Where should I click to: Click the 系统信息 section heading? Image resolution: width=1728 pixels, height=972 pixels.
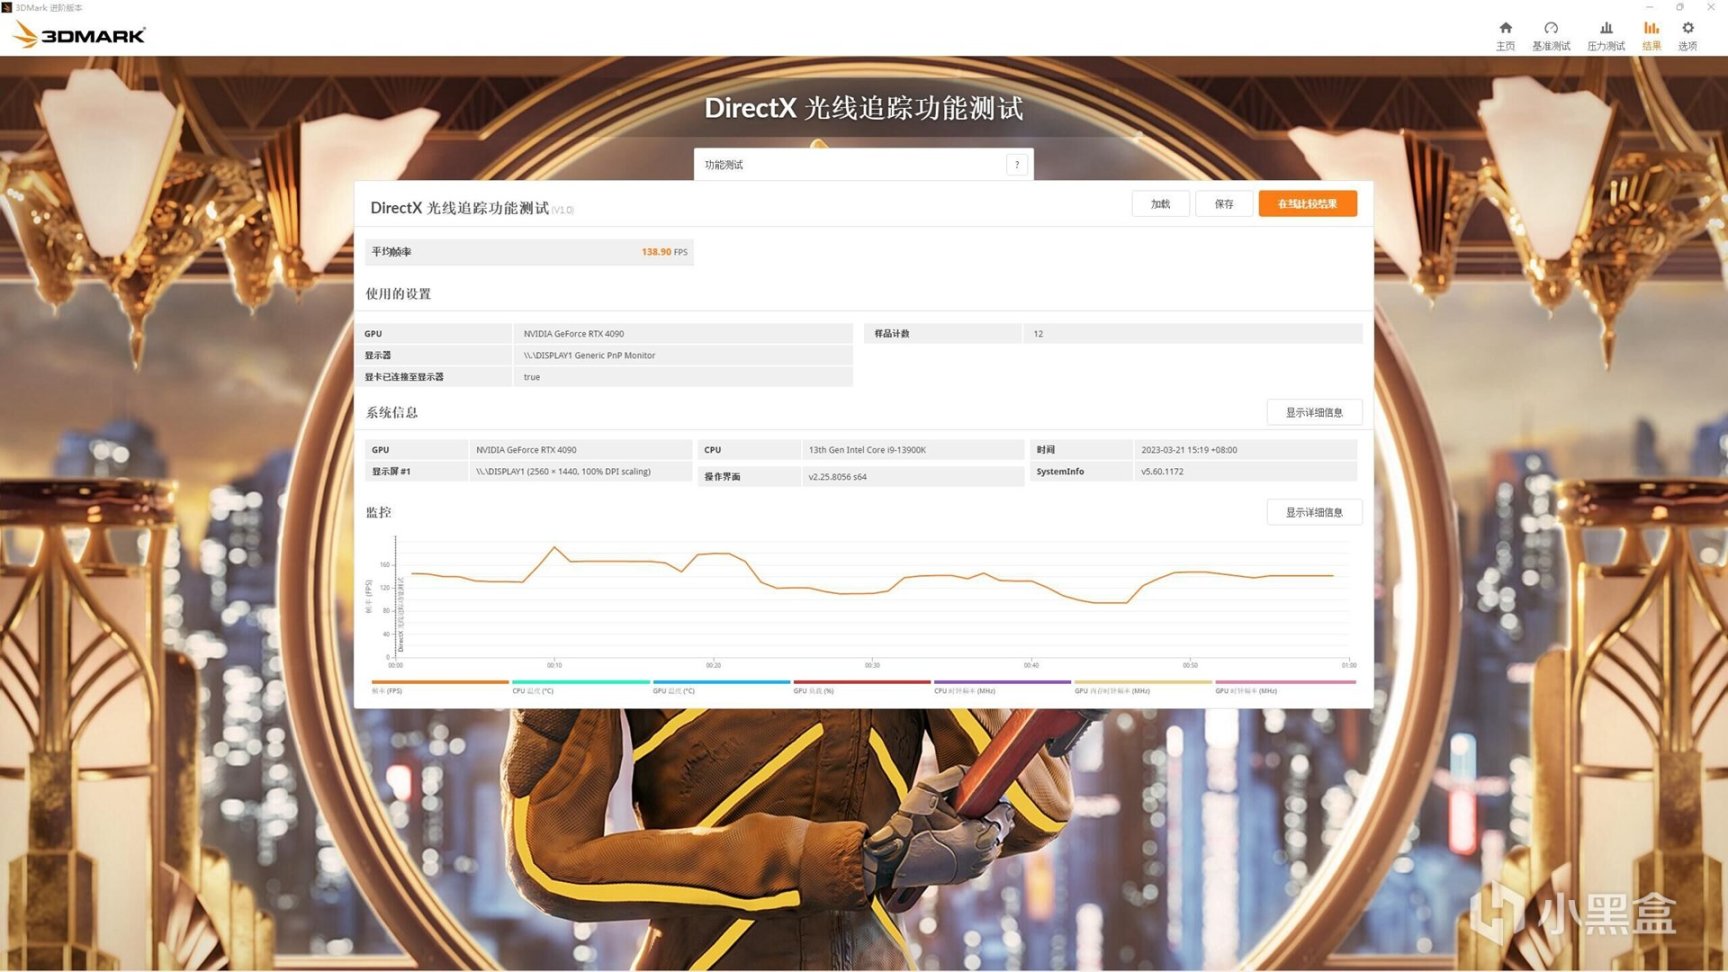click(x=392, y=412)
